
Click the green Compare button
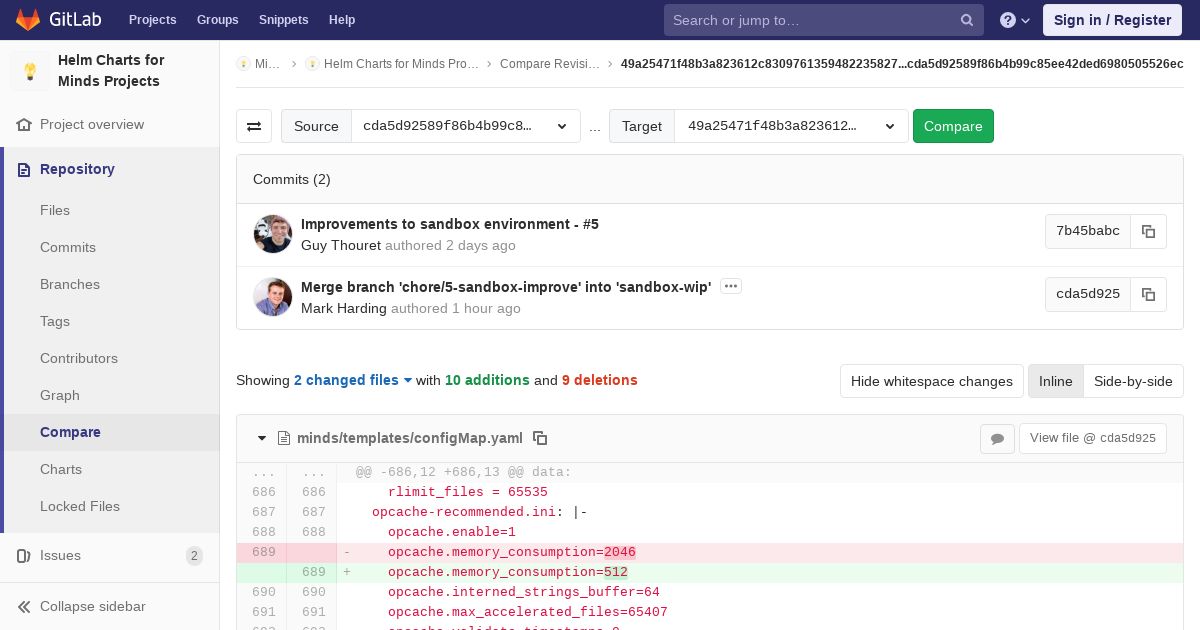(953, 126)
